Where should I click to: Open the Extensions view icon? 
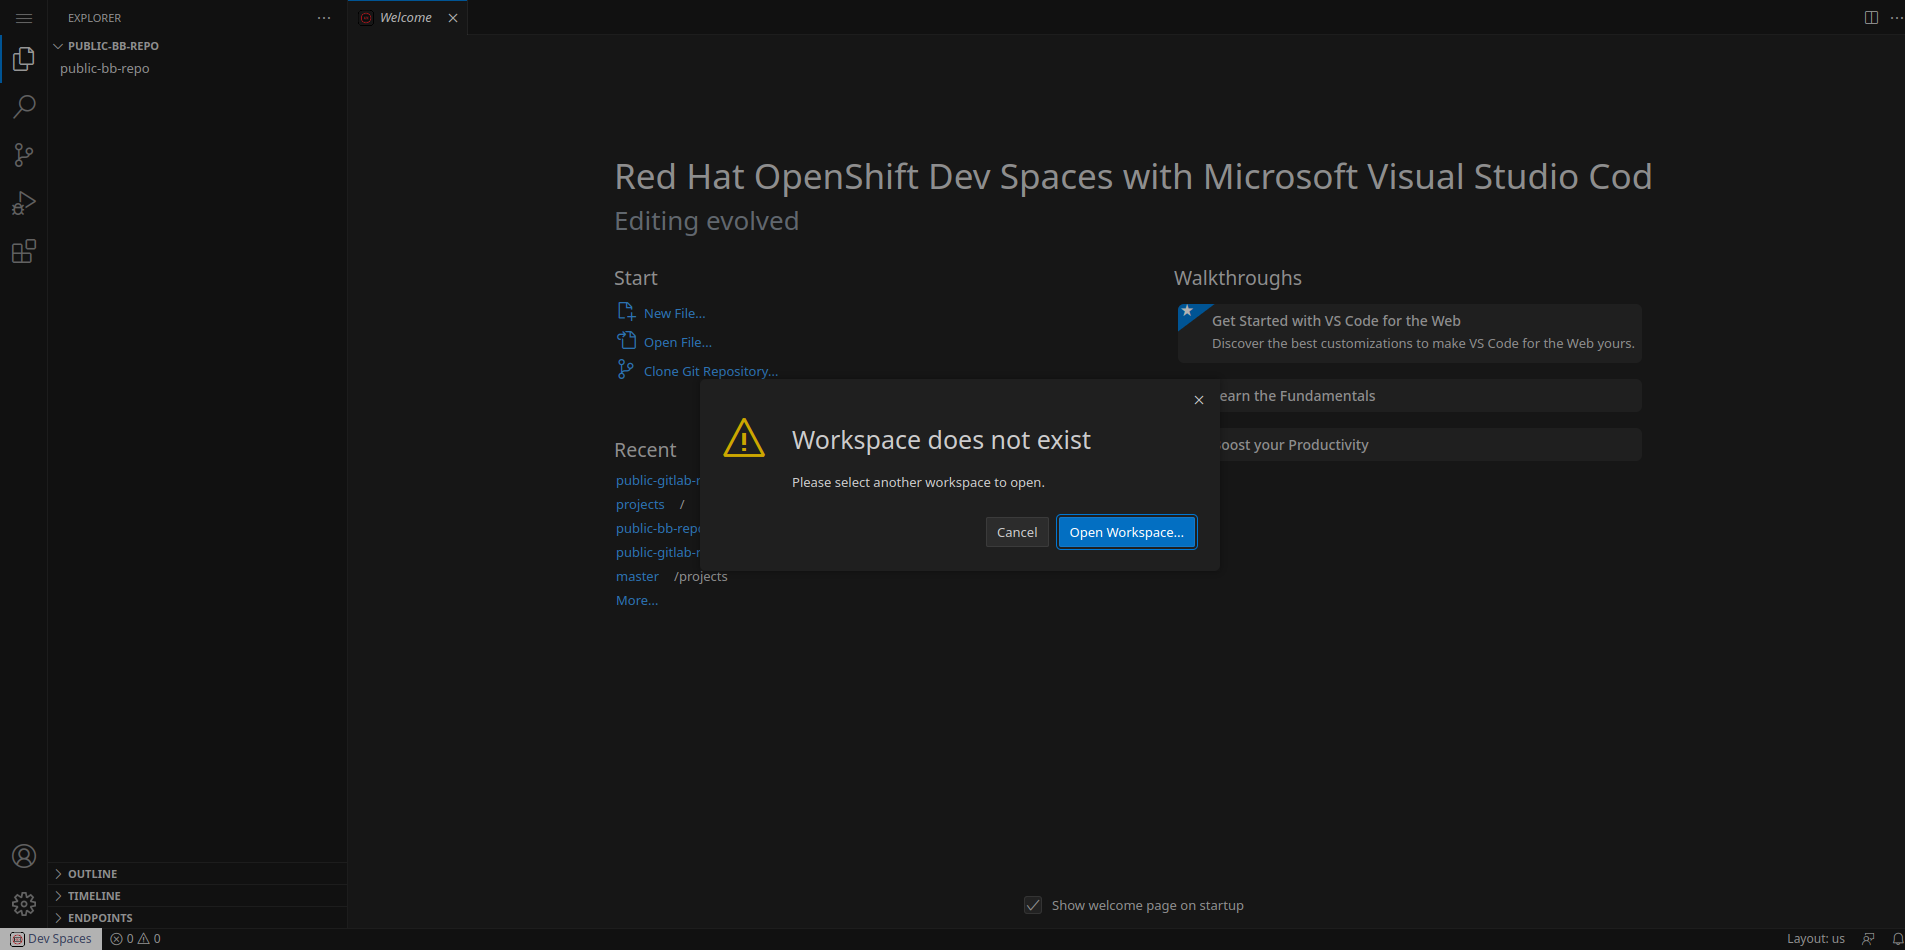tap(24, 251)
